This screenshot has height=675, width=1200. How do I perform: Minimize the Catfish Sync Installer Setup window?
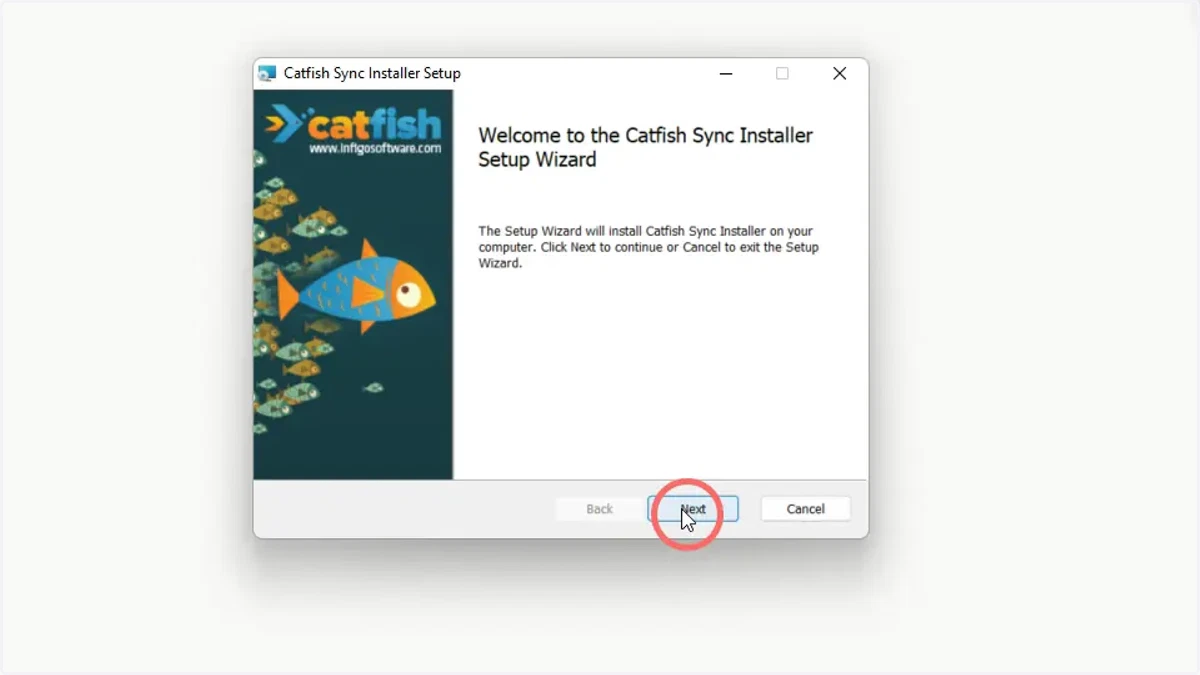point(726,73)
